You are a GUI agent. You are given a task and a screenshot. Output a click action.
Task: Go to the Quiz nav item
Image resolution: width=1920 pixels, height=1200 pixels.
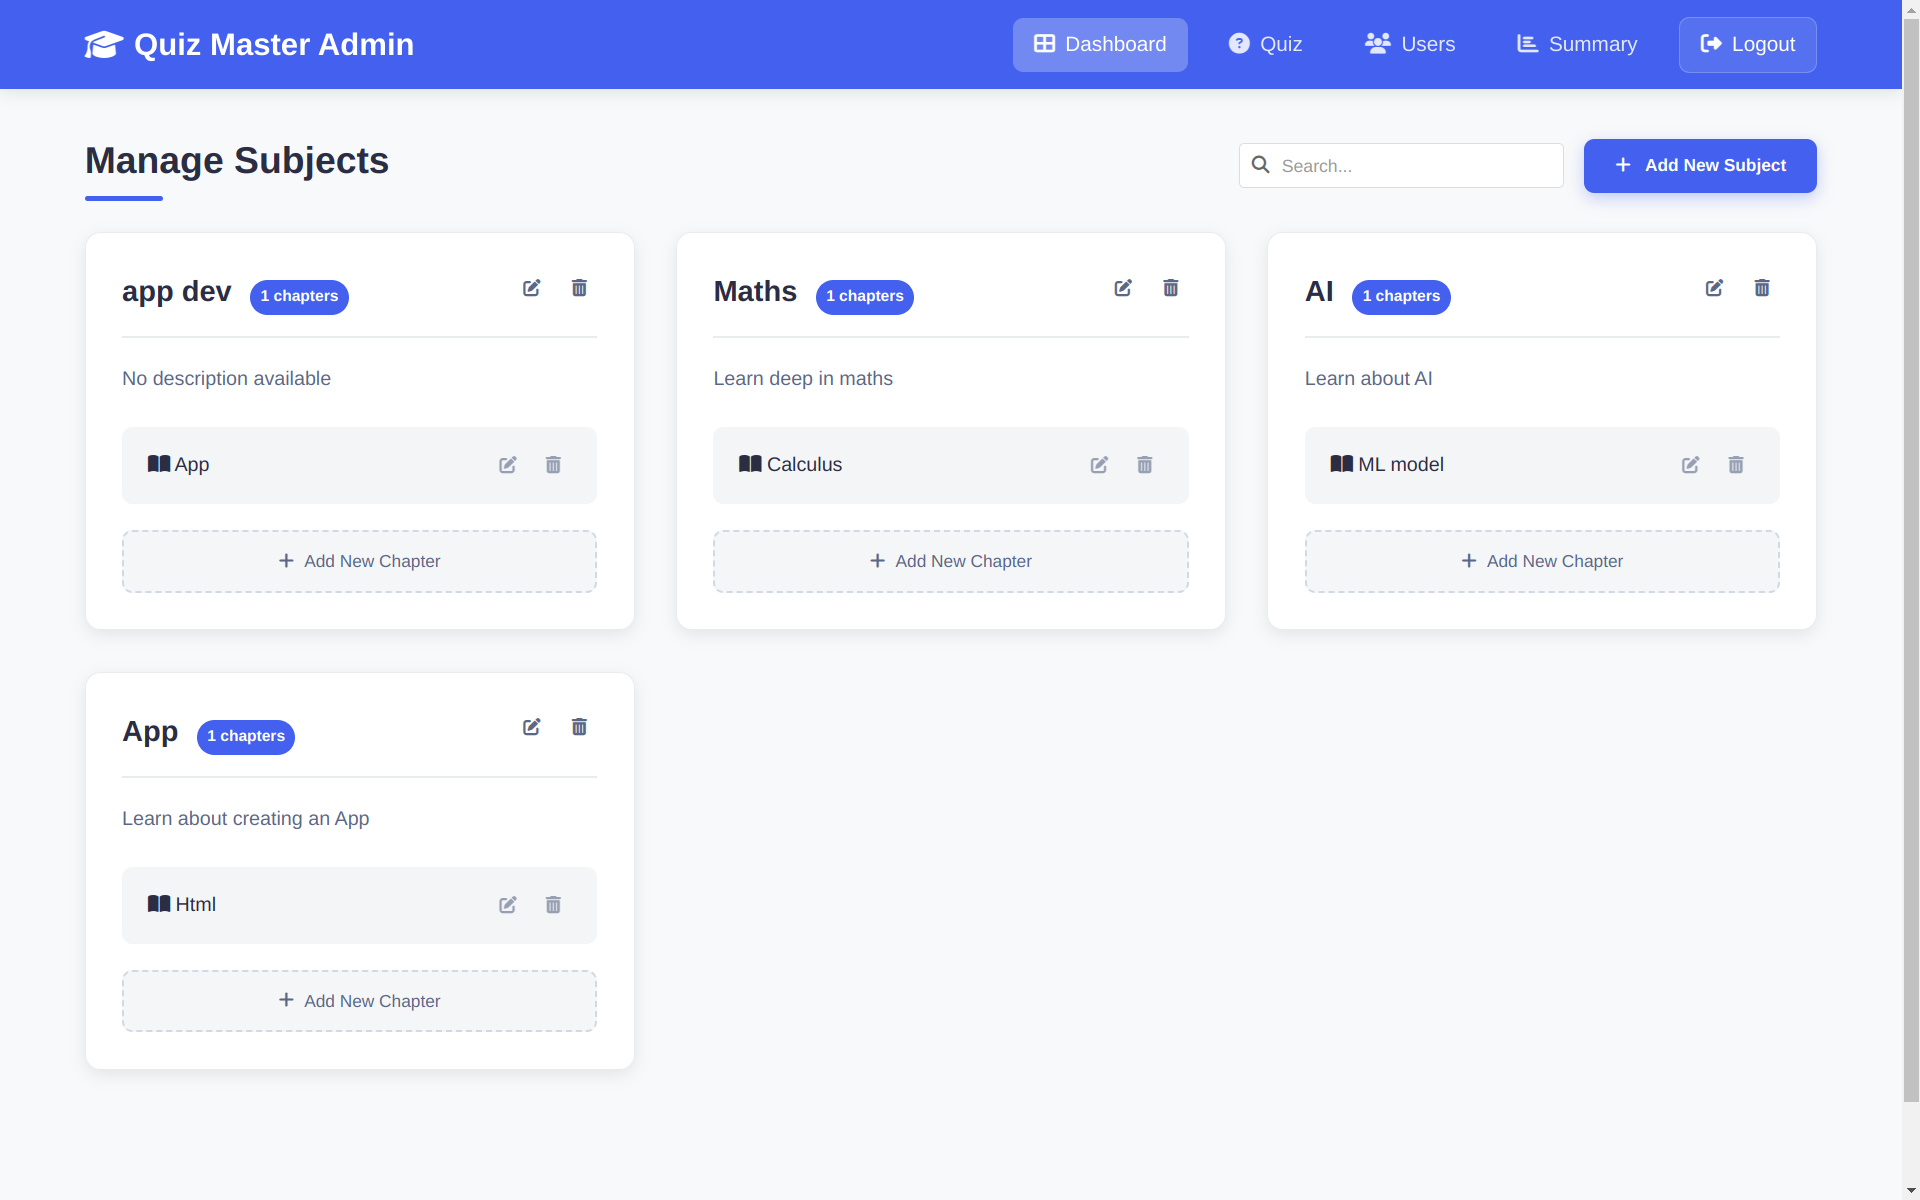[x=1265, y=45]
